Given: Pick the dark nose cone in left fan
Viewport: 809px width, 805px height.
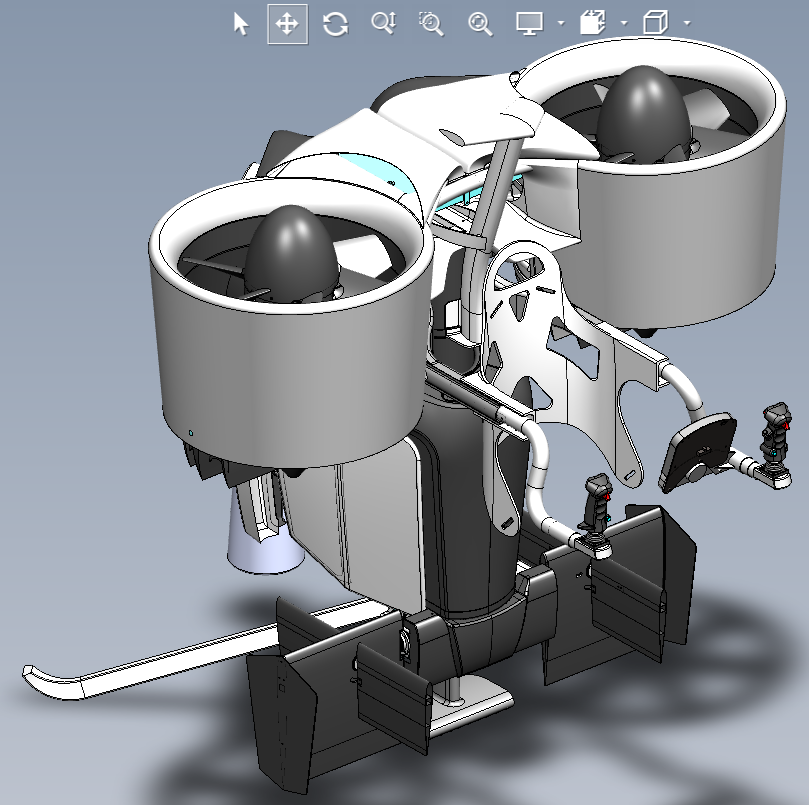Looking at the screenshot, I should (x=292, y=254).
